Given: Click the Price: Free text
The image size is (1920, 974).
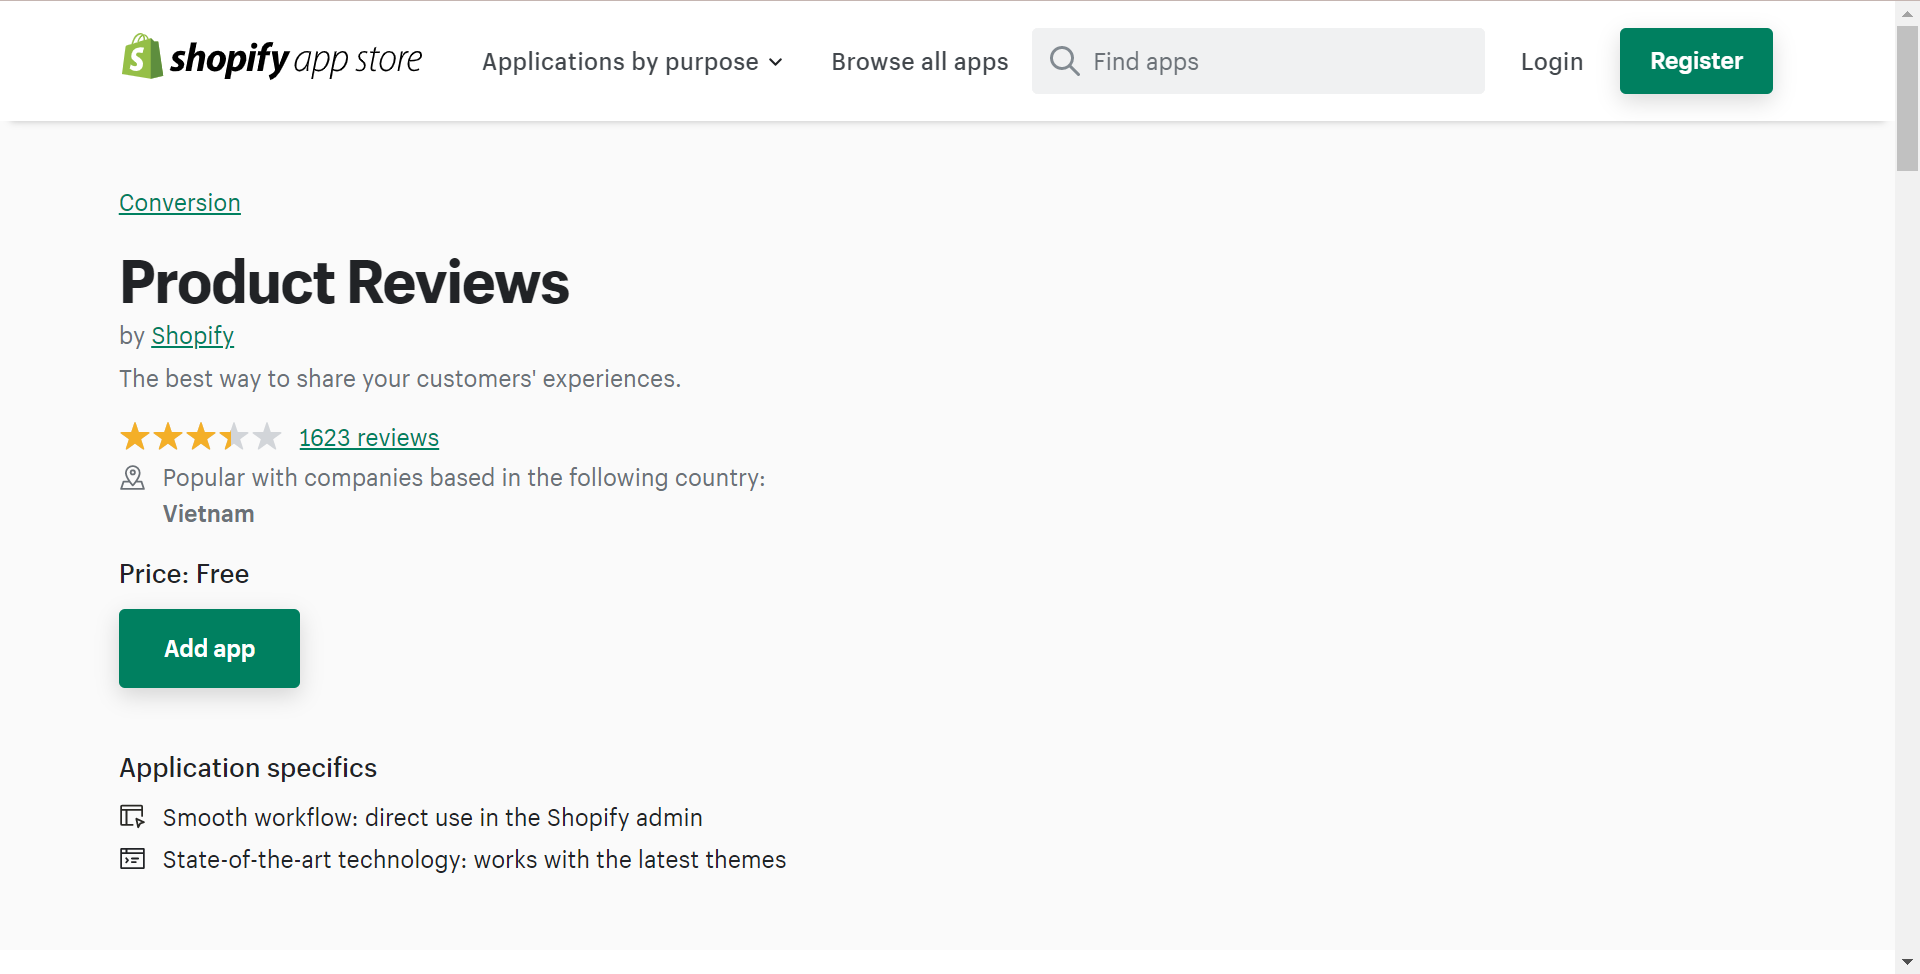Looking at the screenshot, I should click(184, 574).
